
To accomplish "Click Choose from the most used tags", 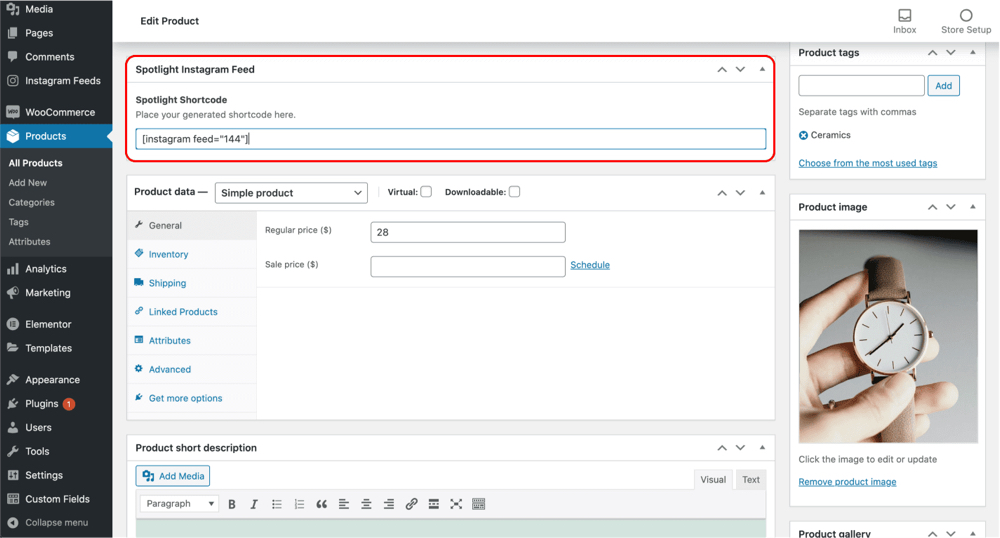I will pos(868,163).
